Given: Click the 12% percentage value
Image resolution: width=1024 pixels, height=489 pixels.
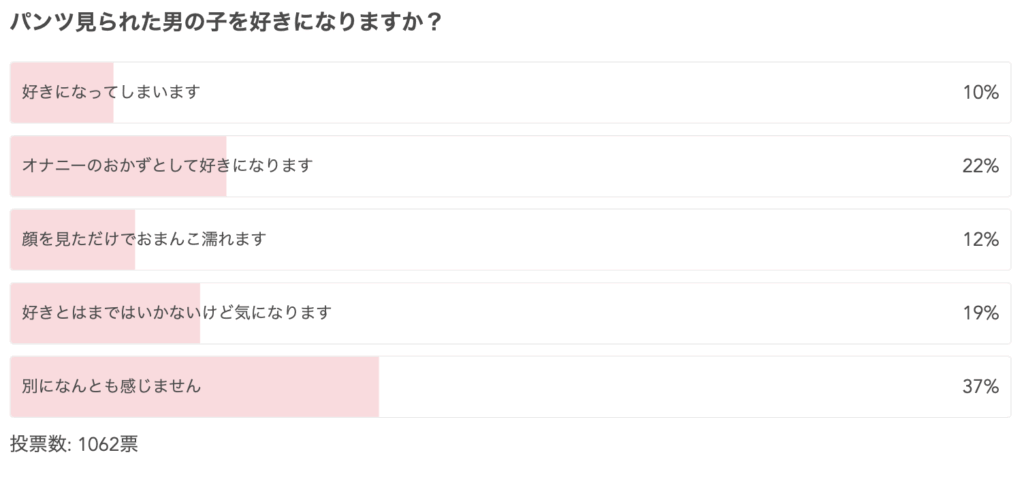Looking at the screenshot, I should coord(980,240).
